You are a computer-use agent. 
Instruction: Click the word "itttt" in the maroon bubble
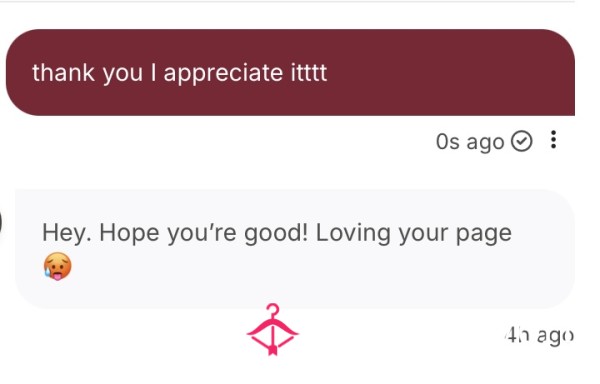(x=309, y=72)
